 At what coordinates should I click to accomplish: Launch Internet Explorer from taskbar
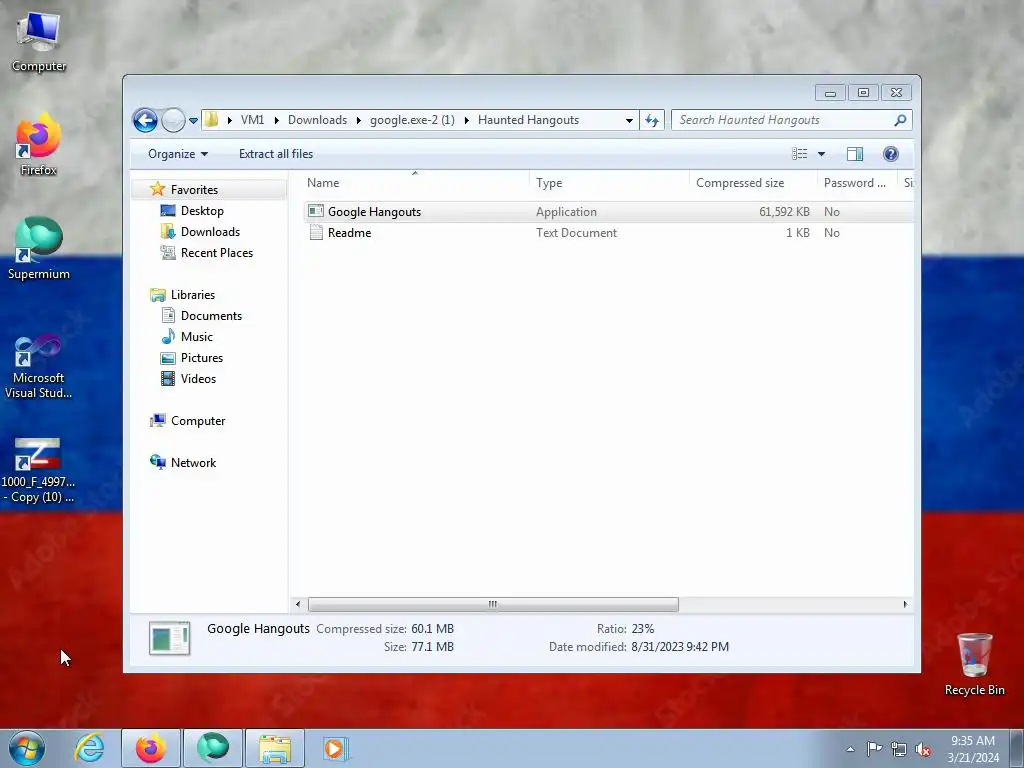point(89,748)
